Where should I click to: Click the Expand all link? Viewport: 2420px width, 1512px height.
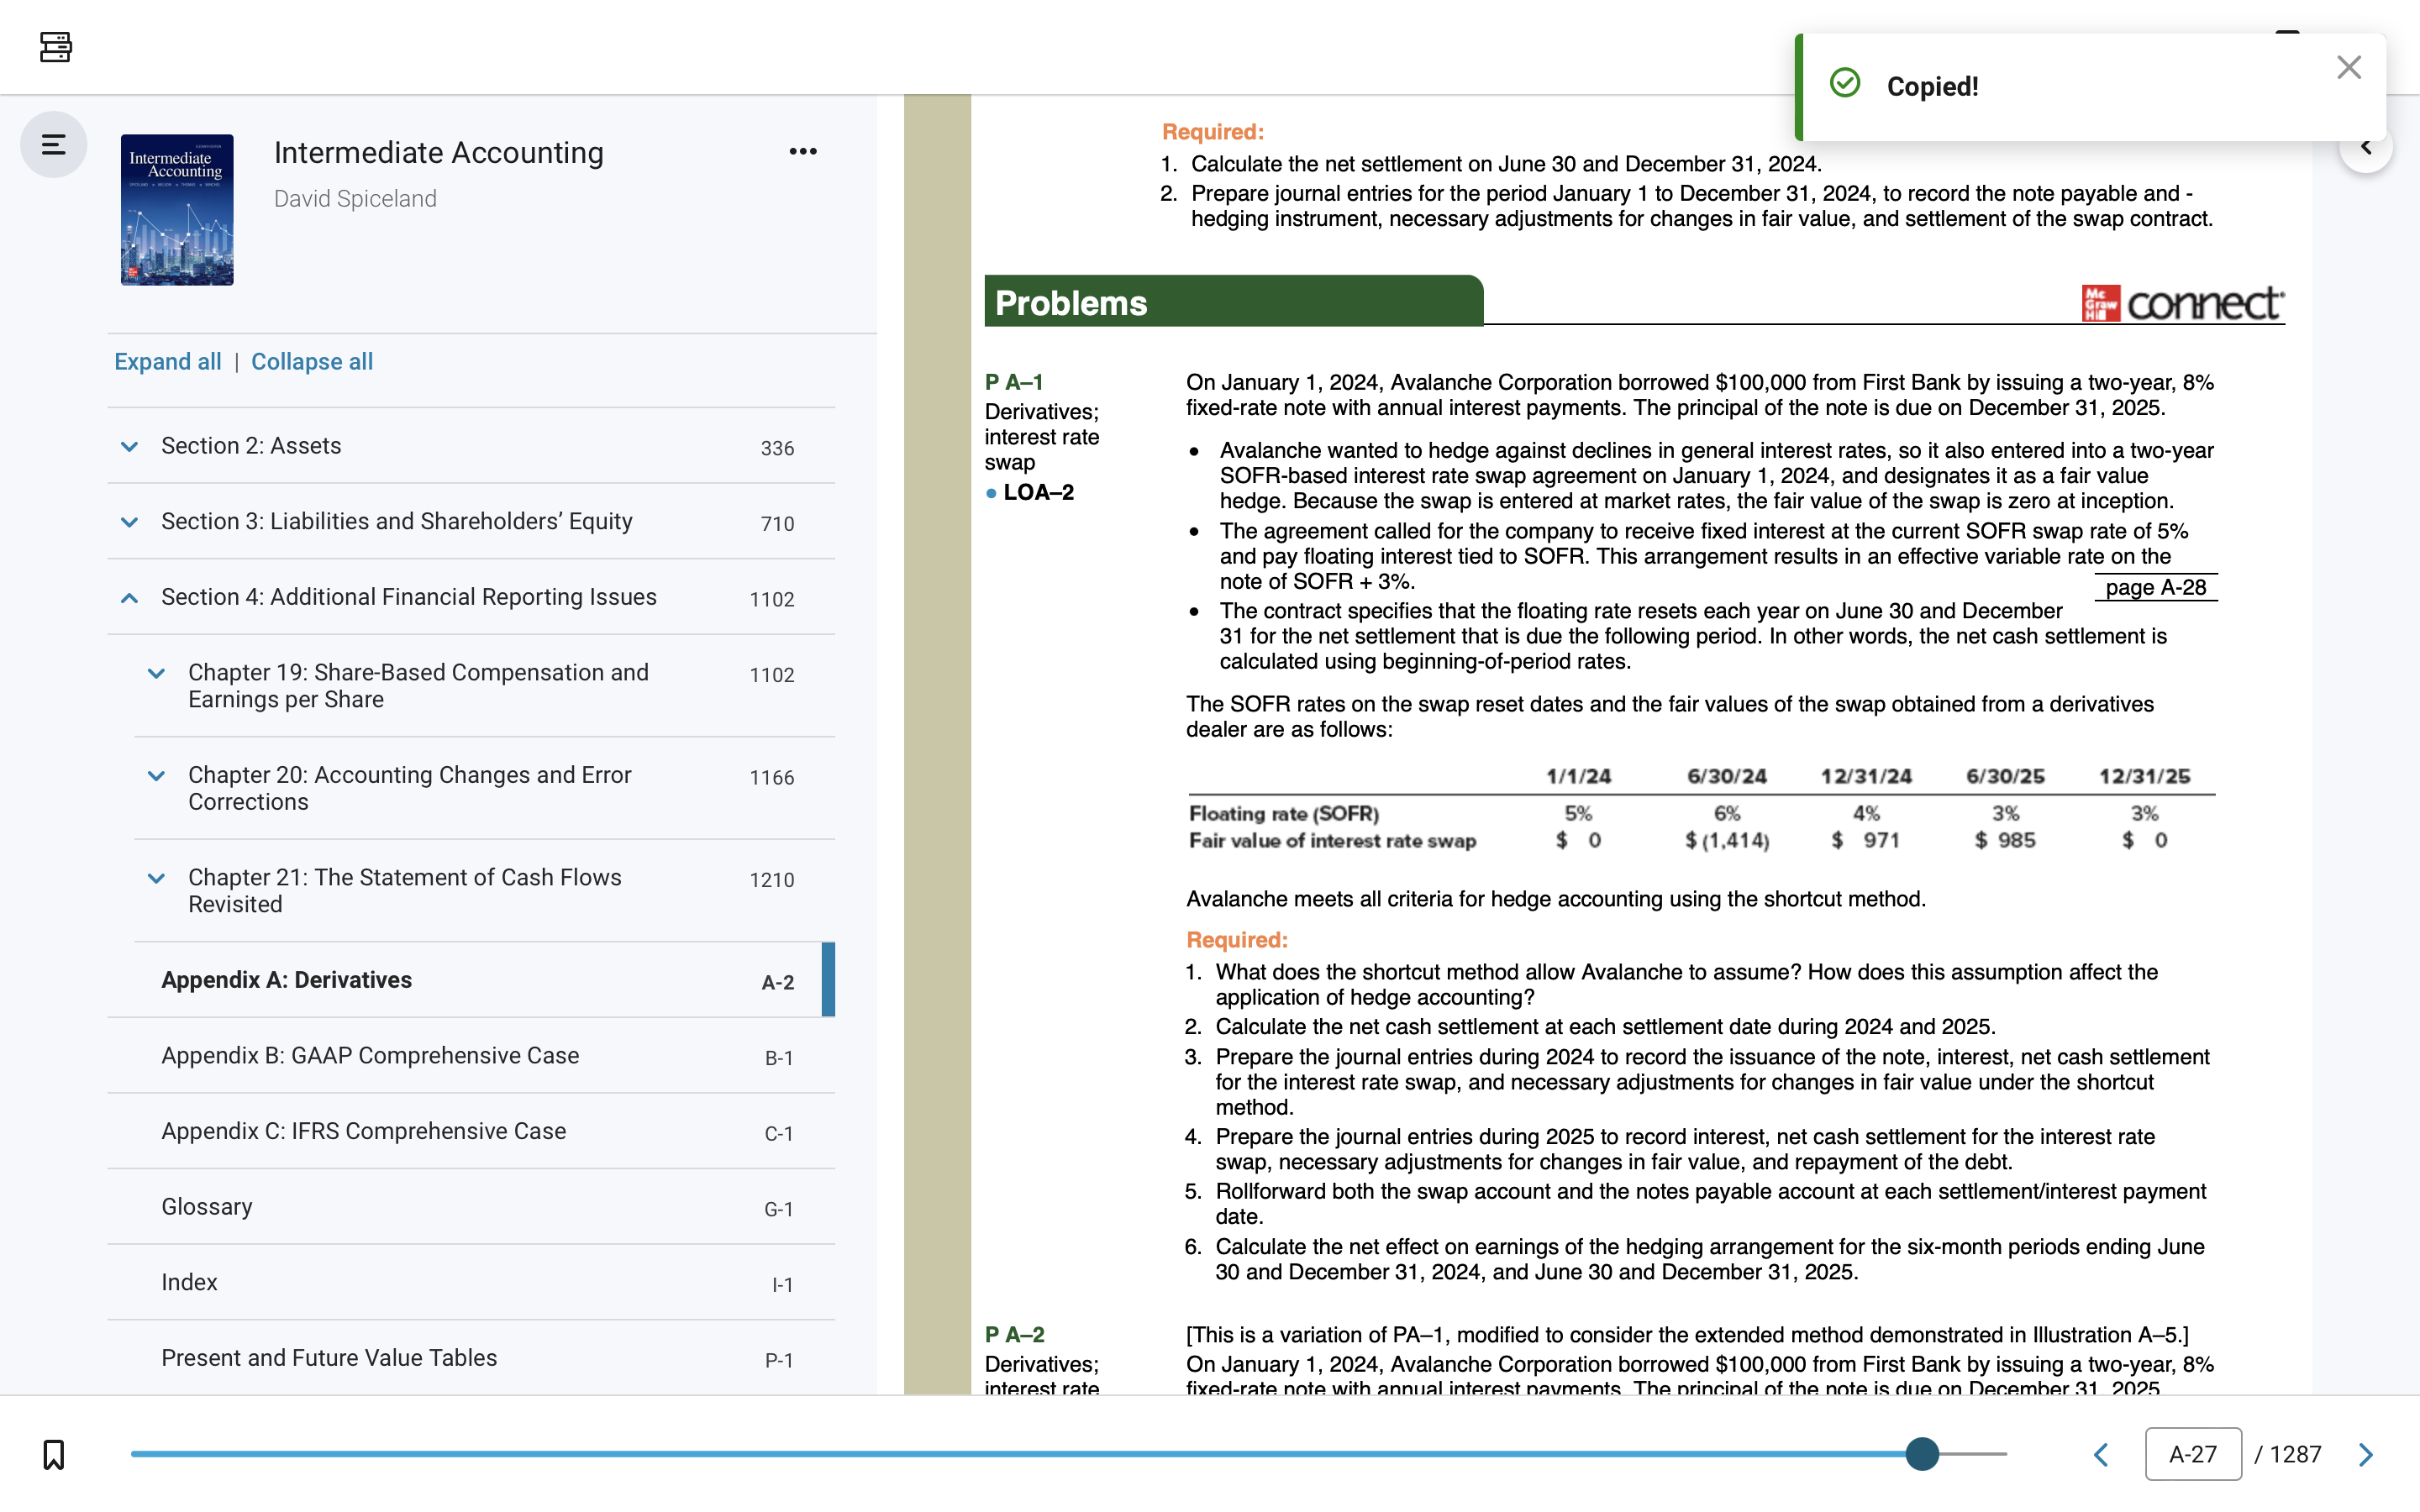click(167, 361)
